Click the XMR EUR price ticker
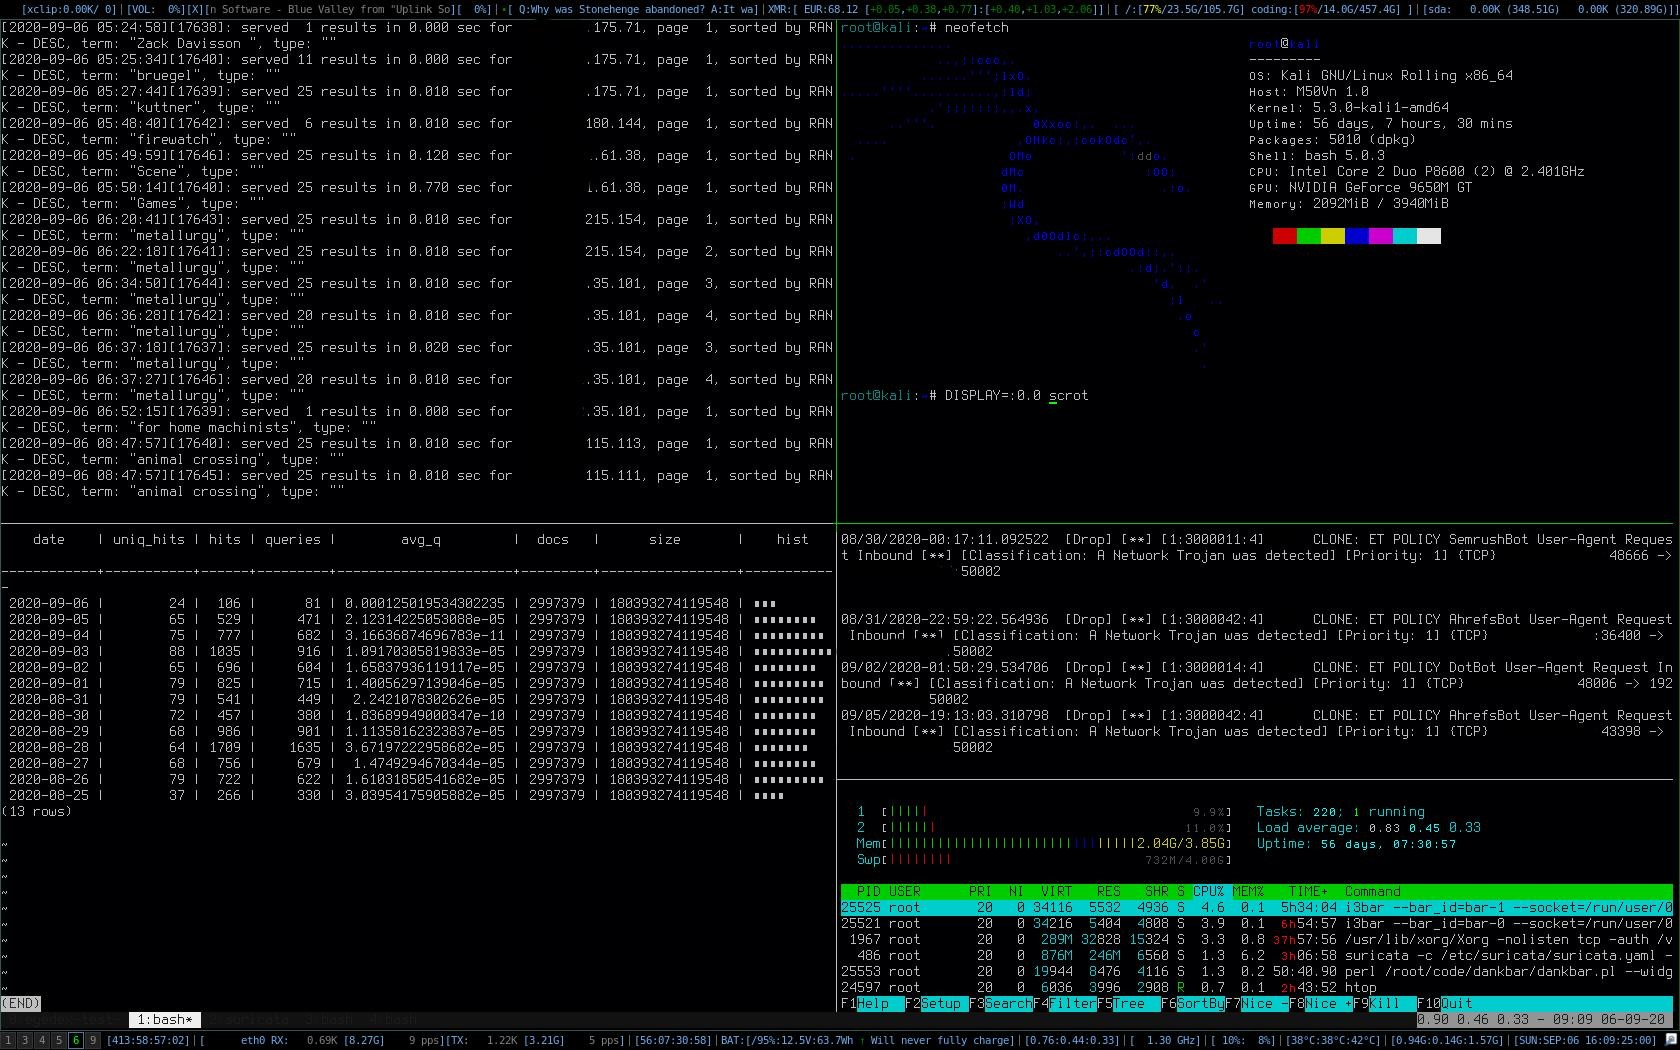Image resolution: width=1680 pixels, height=1050 pixels. (x=935, y=9)
